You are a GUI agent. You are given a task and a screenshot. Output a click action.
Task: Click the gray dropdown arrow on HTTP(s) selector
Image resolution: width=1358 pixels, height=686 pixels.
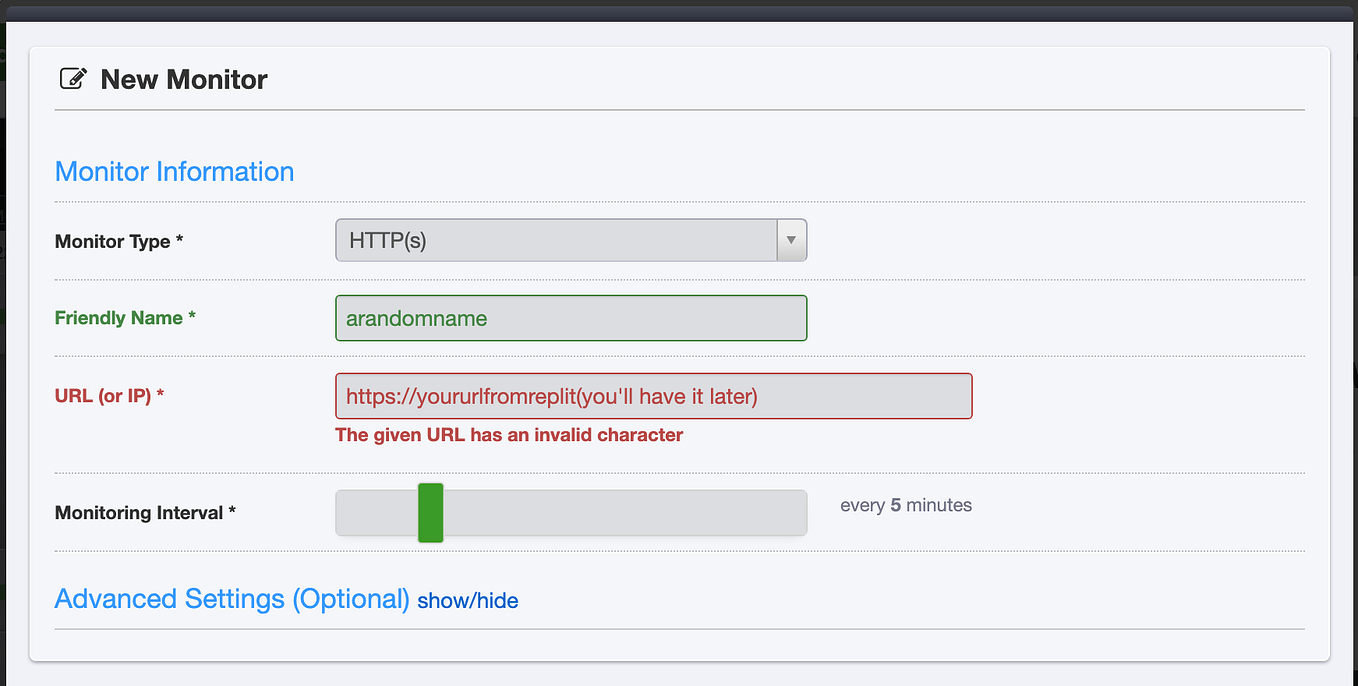click(791, 240)
